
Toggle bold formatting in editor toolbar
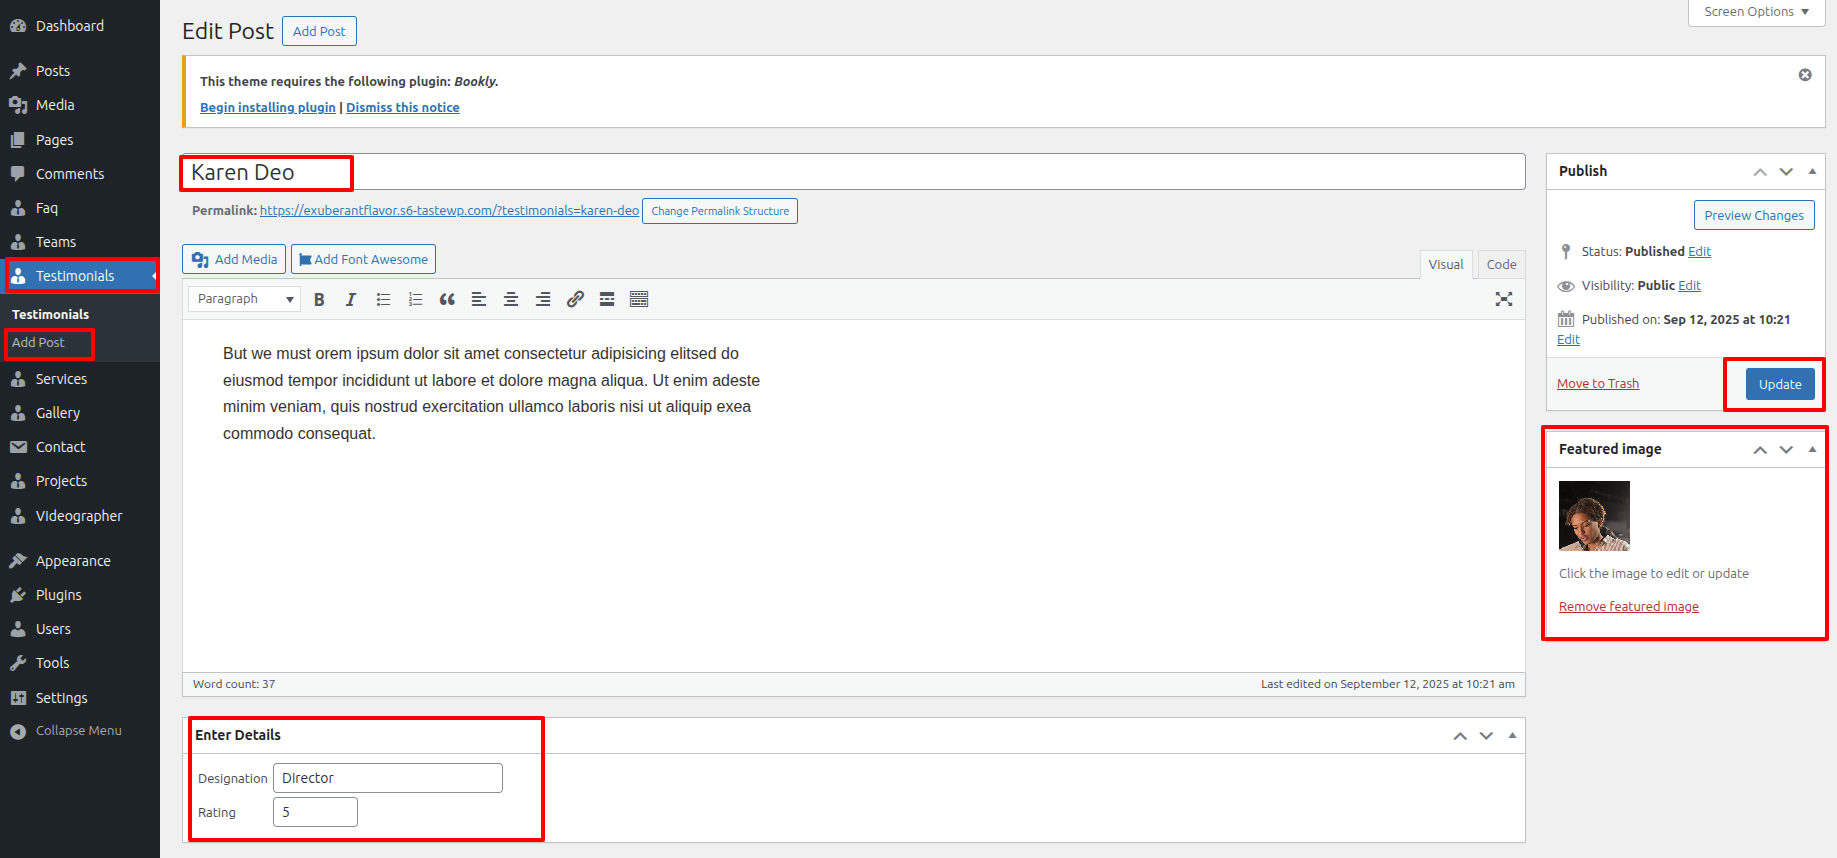319,300
